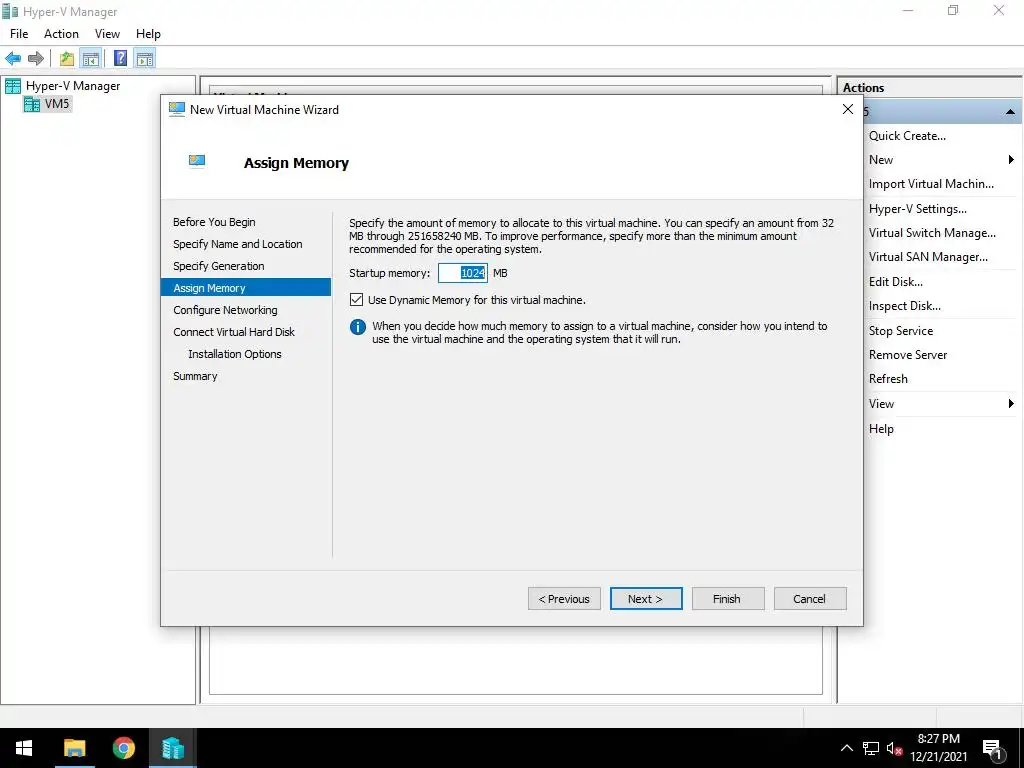Show hidden system tray icons
This screenshot has height=768, width=1024.
(846, 748)
